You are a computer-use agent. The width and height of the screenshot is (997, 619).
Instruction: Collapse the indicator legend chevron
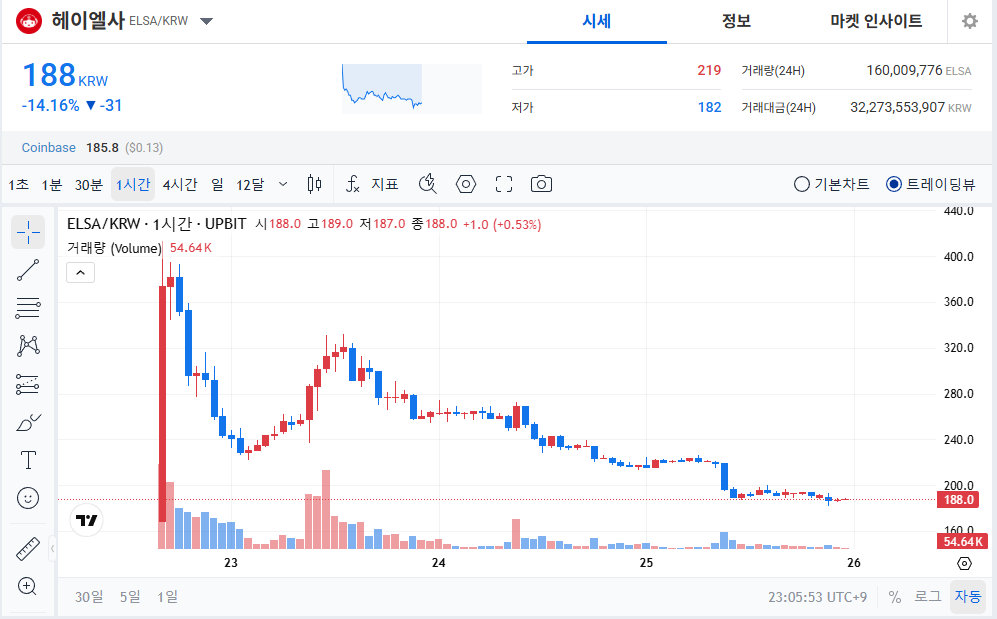point(81,273)
